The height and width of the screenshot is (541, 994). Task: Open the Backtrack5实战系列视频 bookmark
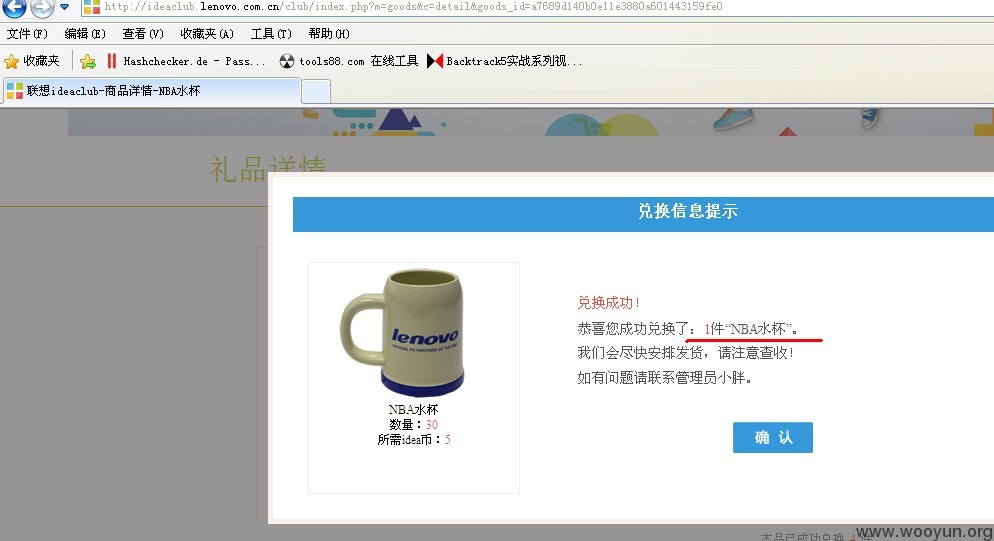[x=505, y=61]
